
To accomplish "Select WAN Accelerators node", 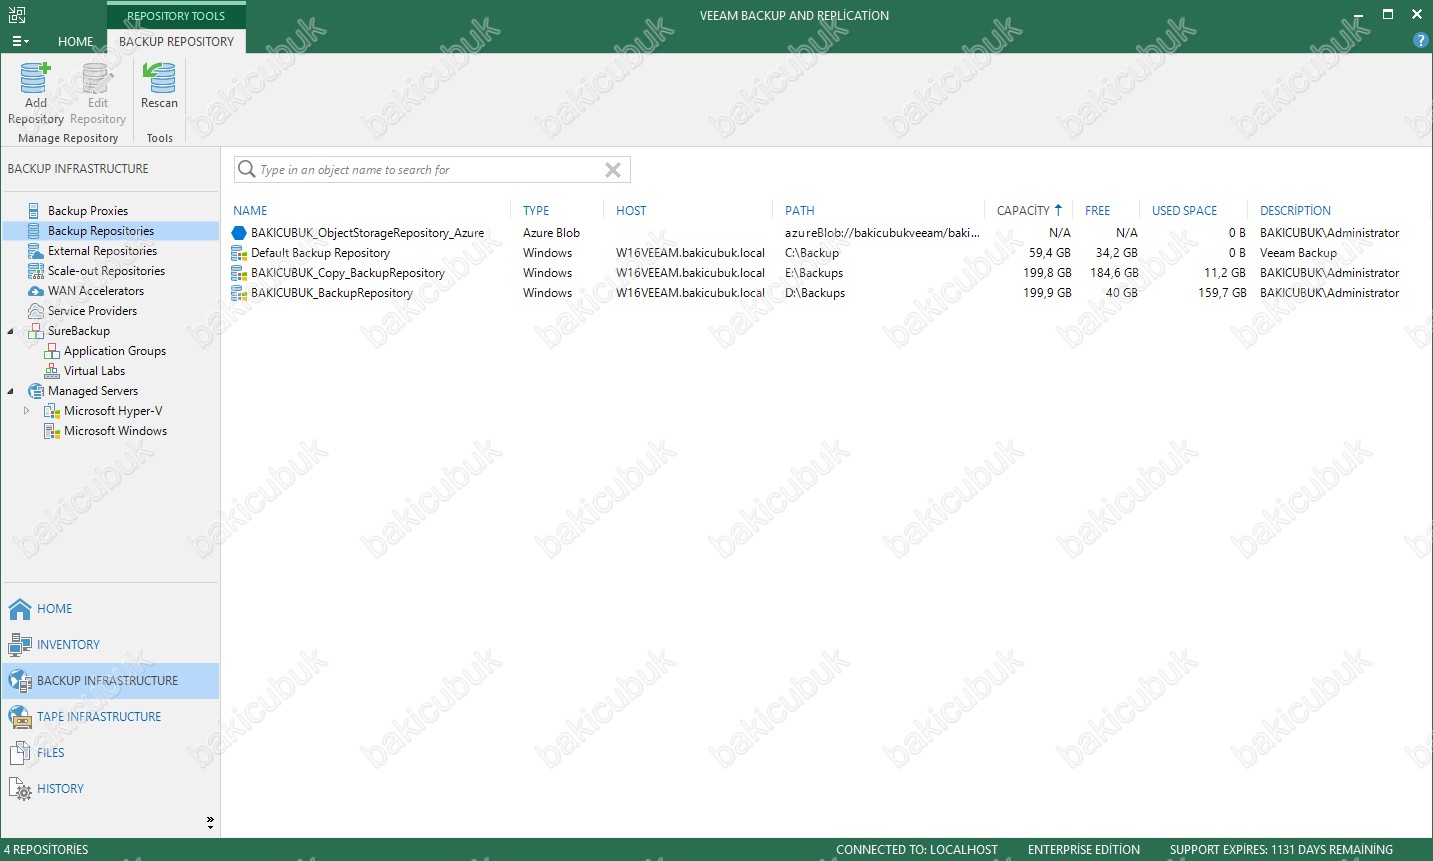I will coord(96,291).
